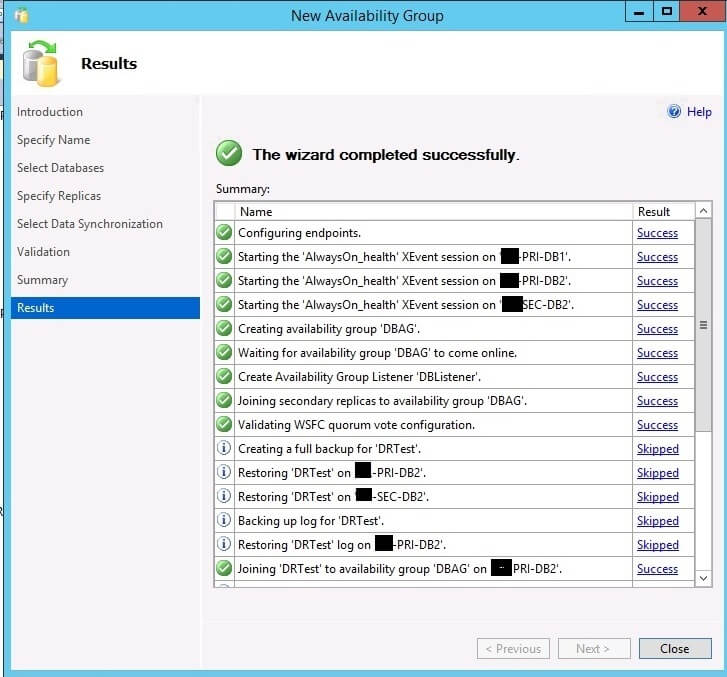
Task: Open Skipped link for Restoring 'DRTest' log row
Action: (657, 545)
